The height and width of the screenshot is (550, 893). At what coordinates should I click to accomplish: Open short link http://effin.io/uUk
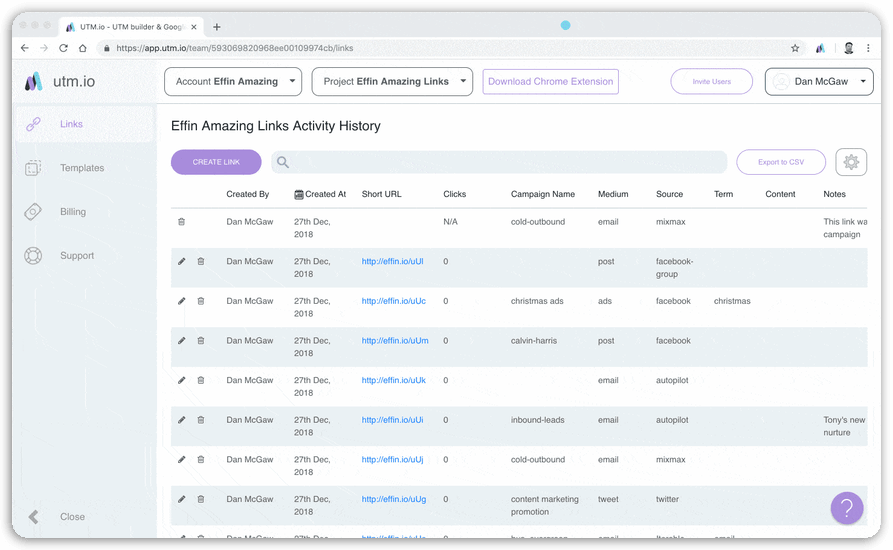[x=394, y=380]
